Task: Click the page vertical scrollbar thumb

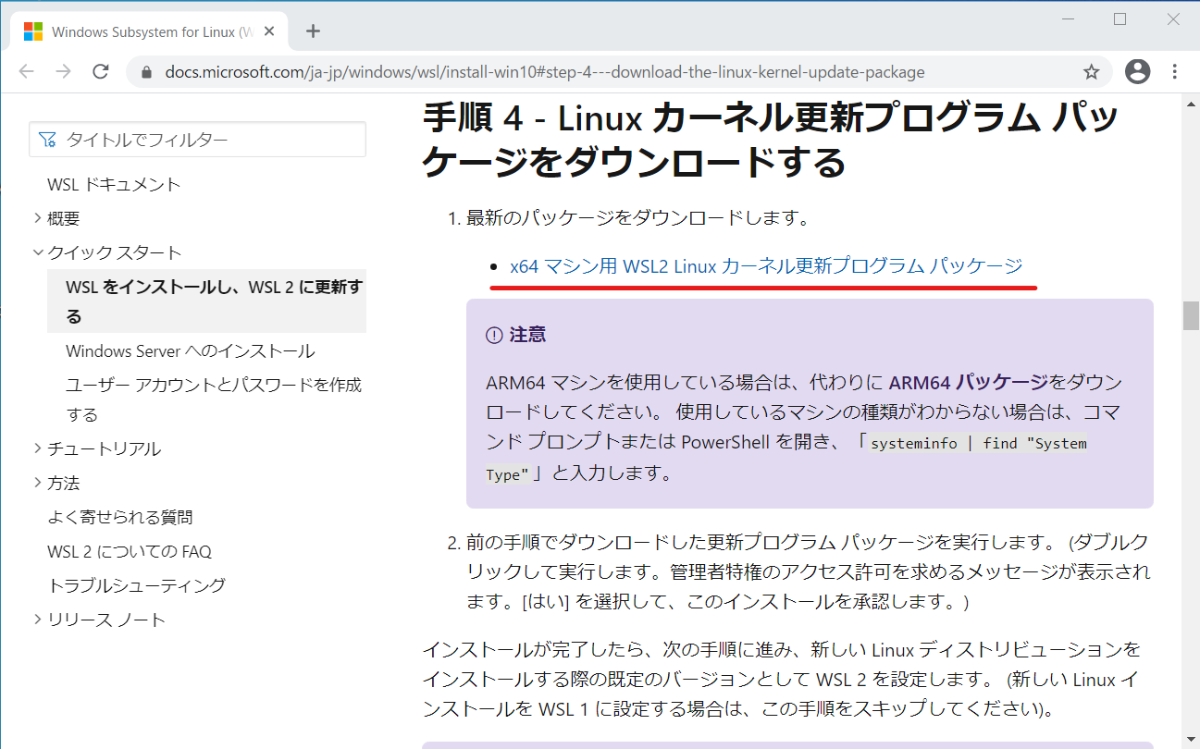Action: point(1190,314)
